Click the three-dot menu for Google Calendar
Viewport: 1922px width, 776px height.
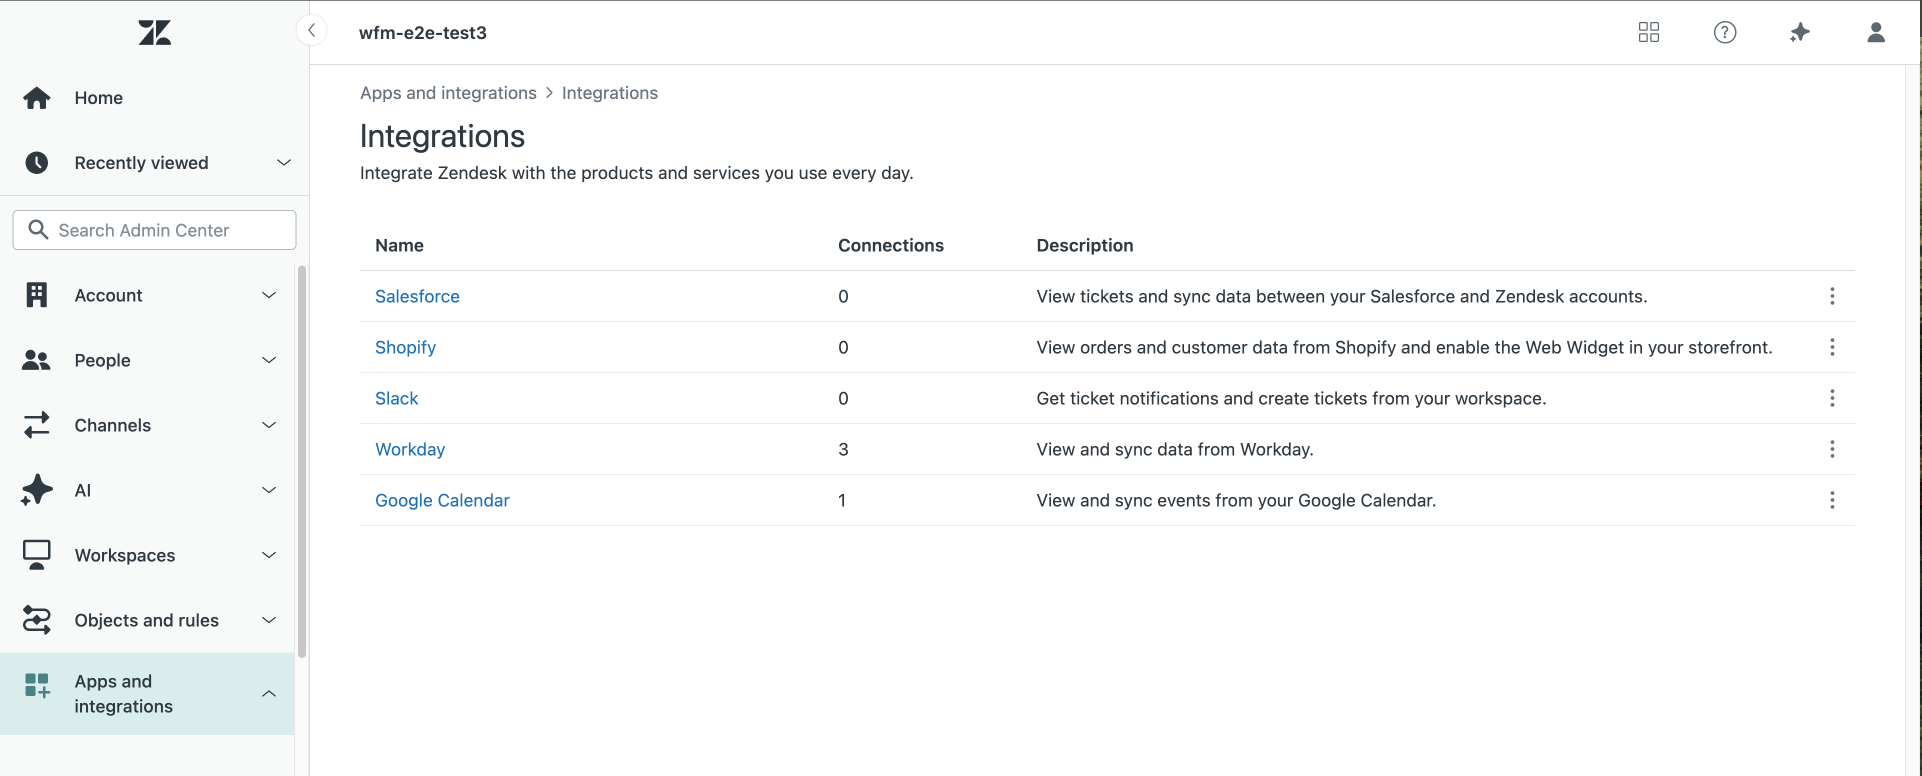pos(1832,500)
